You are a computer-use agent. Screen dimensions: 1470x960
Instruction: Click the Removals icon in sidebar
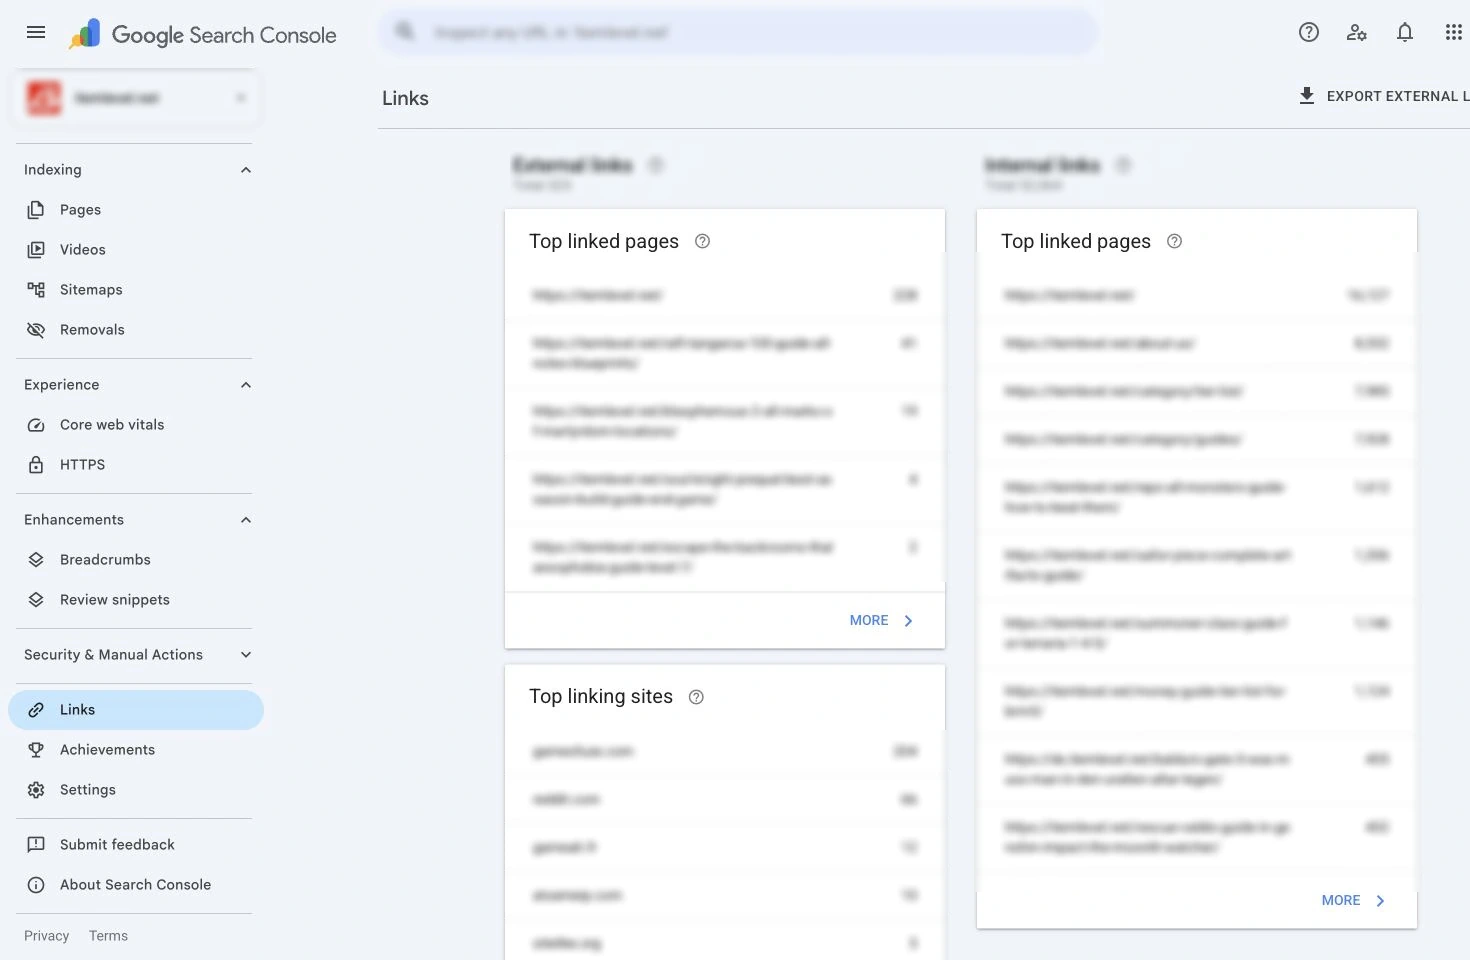(x=36, y=330)
